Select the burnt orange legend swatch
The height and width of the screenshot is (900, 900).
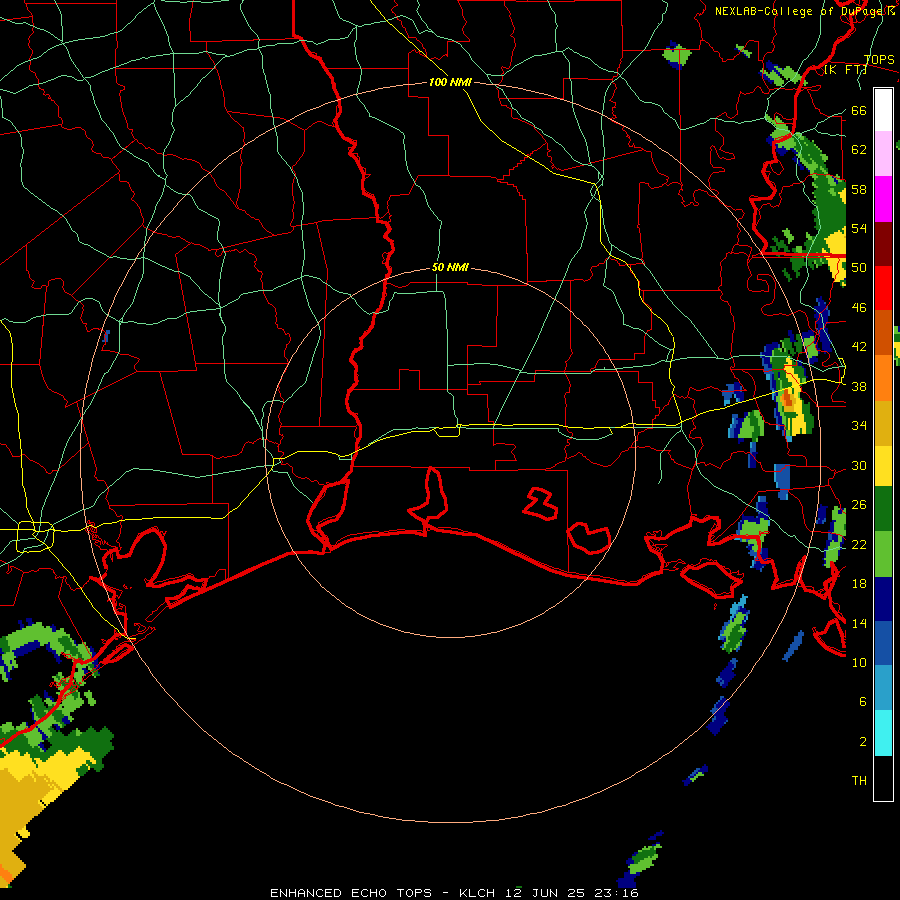click(883, 333)
